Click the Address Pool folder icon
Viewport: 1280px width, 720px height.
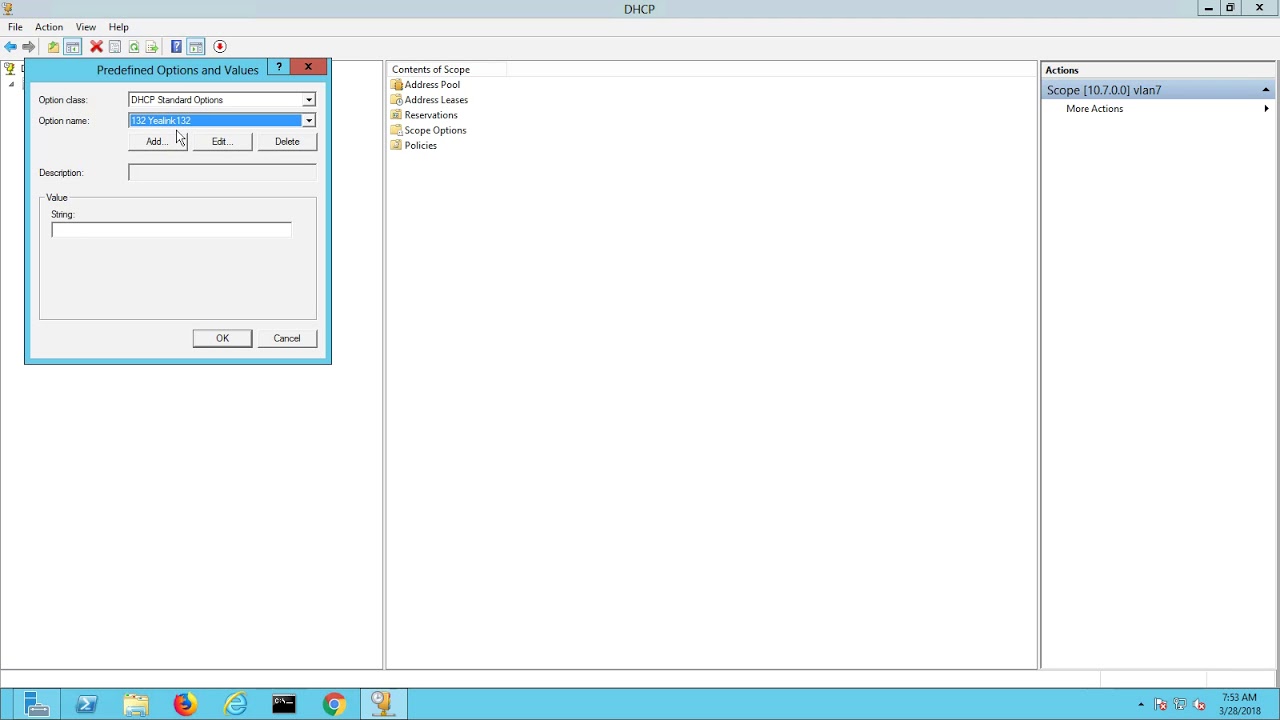[397, 85]
